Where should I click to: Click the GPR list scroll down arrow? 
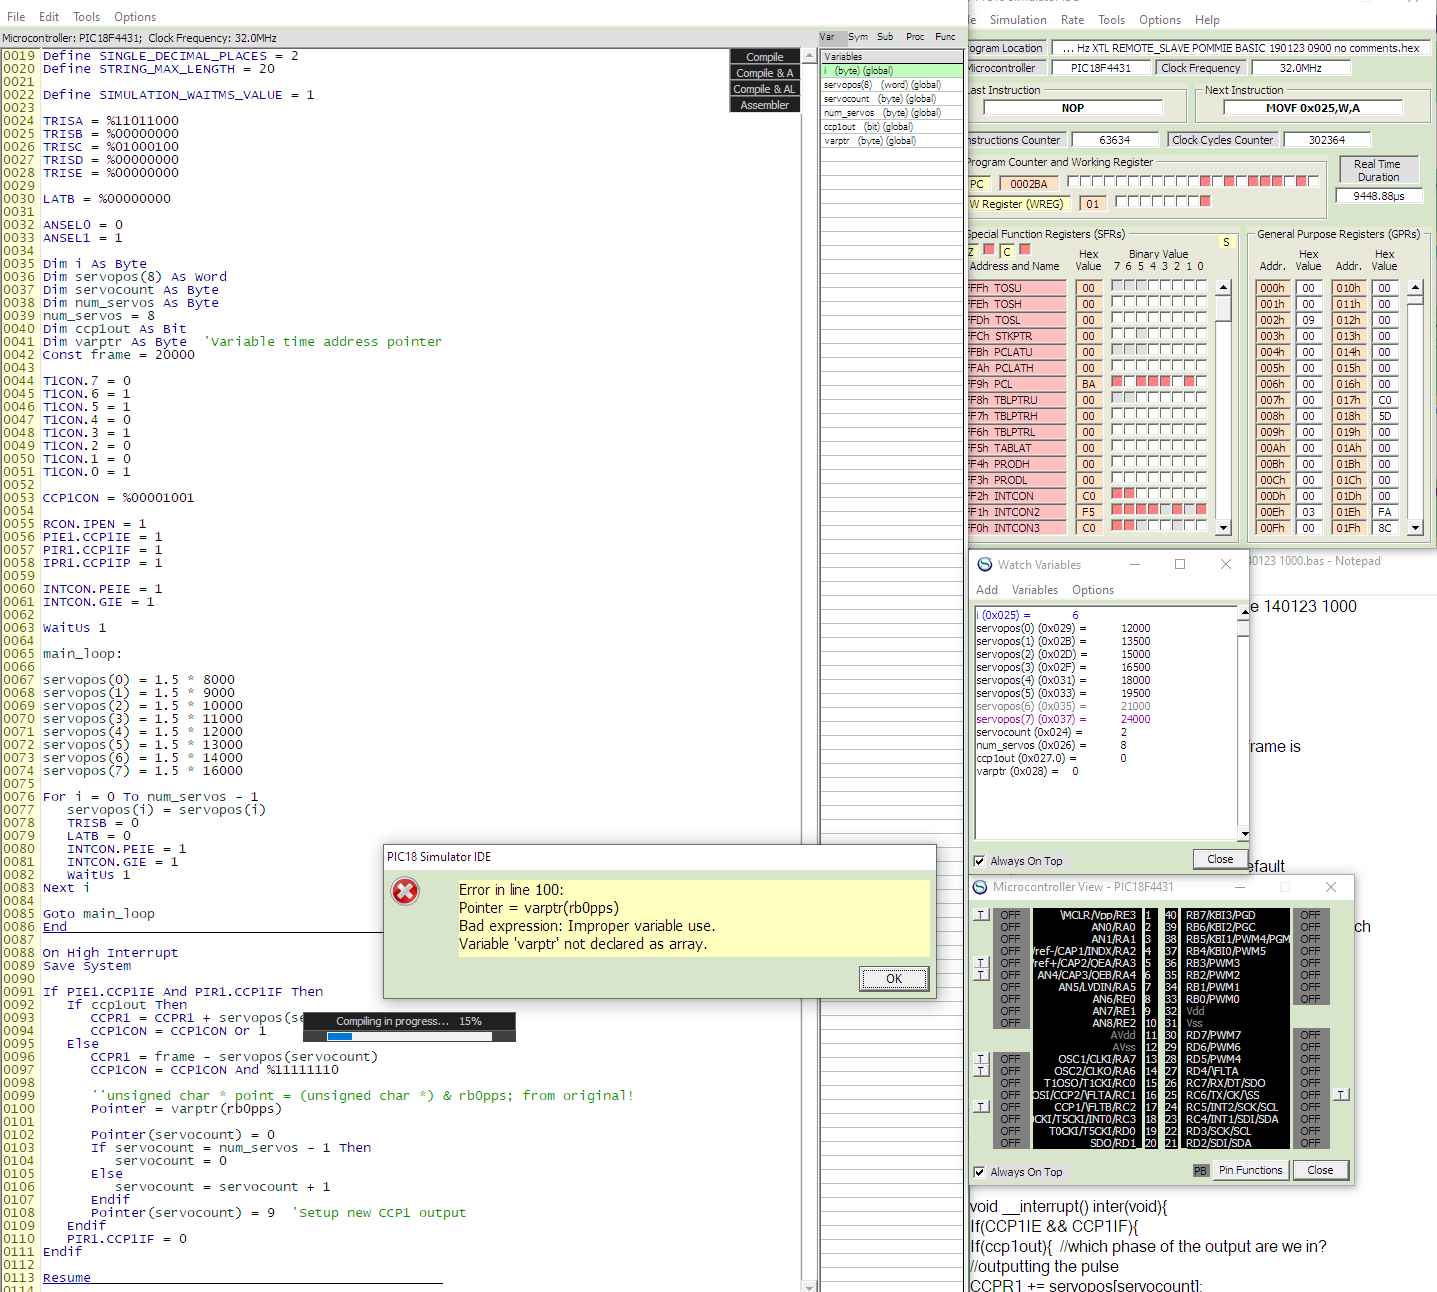[x=1414, y=527]
